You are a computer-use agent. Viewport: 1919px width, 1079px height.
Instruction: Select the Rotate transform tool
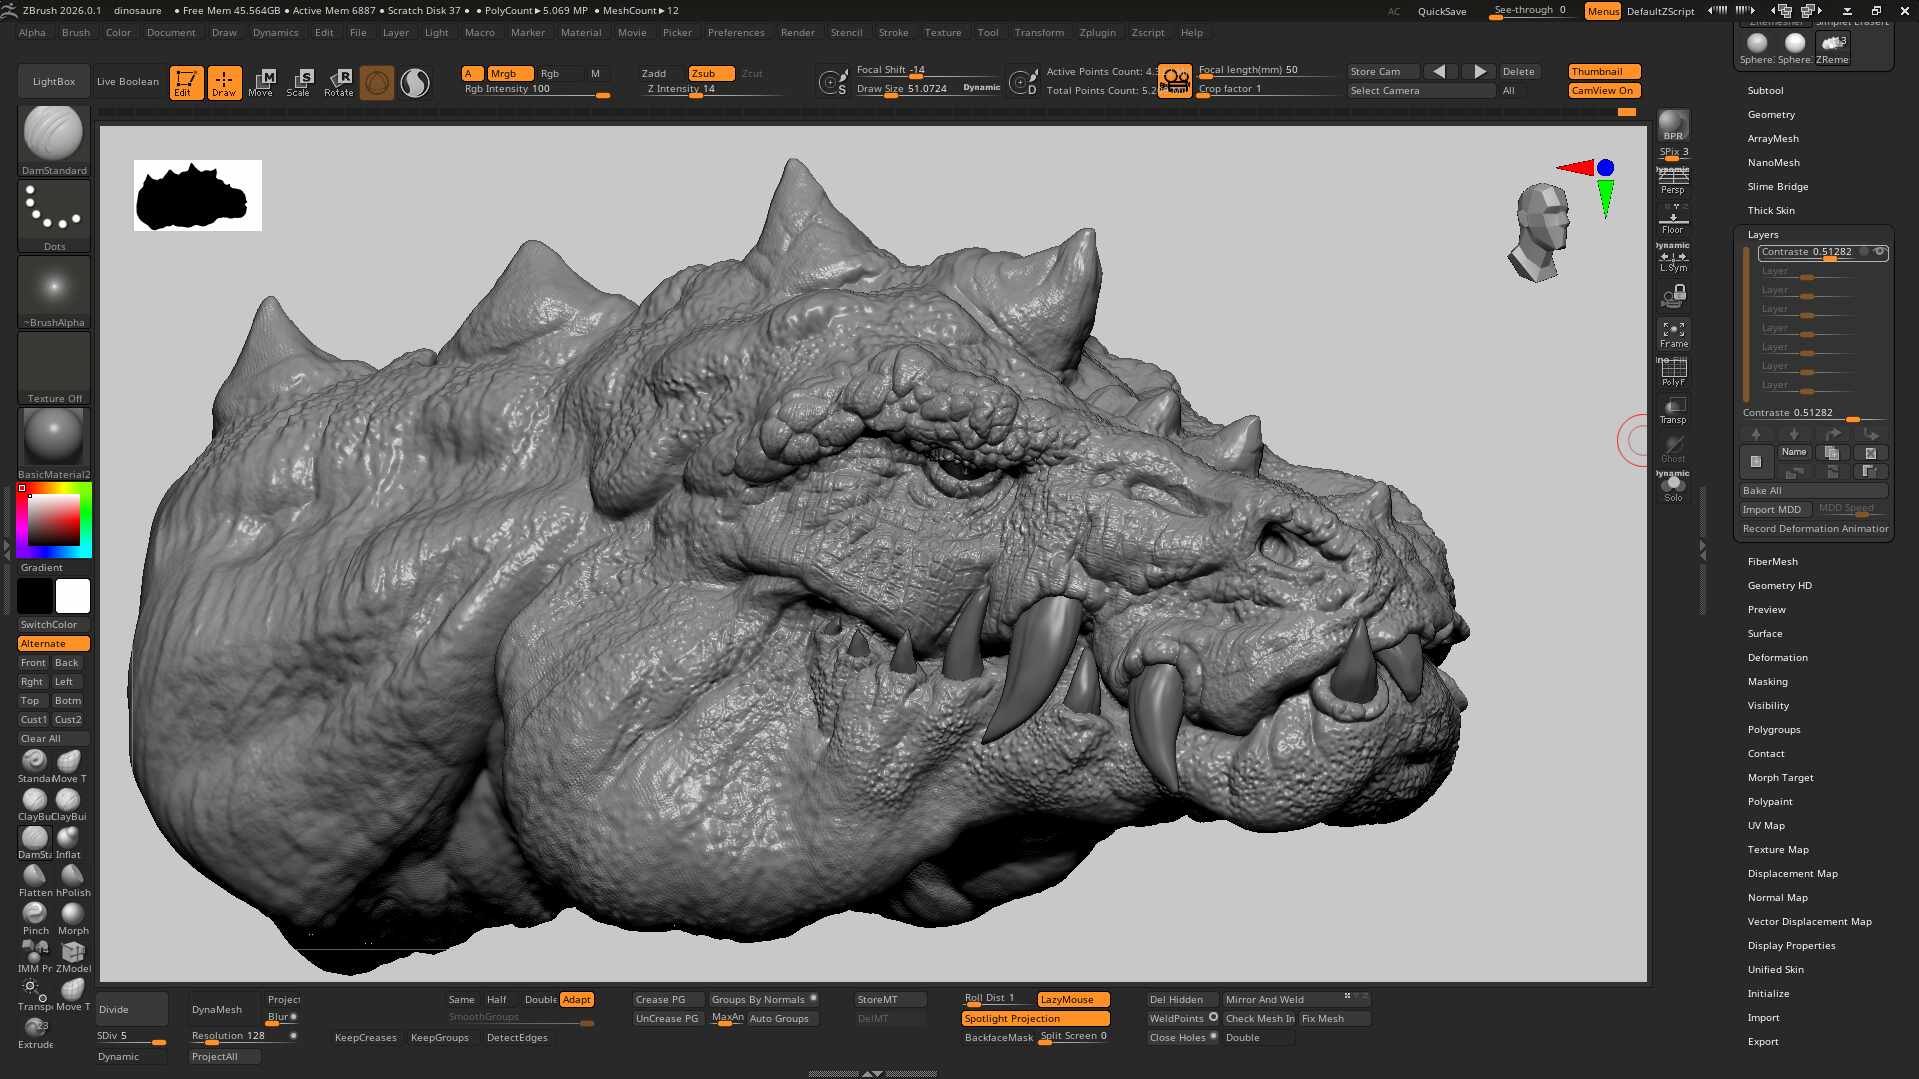[339, 82]
